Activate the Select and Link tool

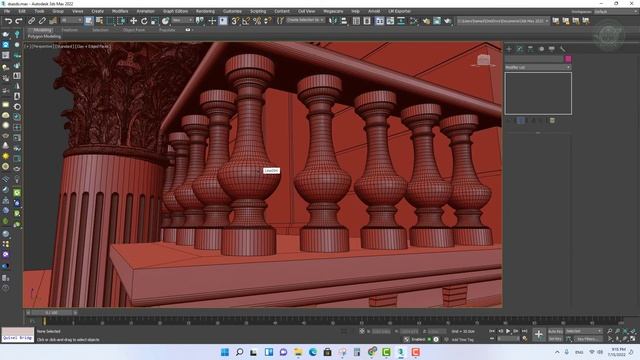point(31,21)
